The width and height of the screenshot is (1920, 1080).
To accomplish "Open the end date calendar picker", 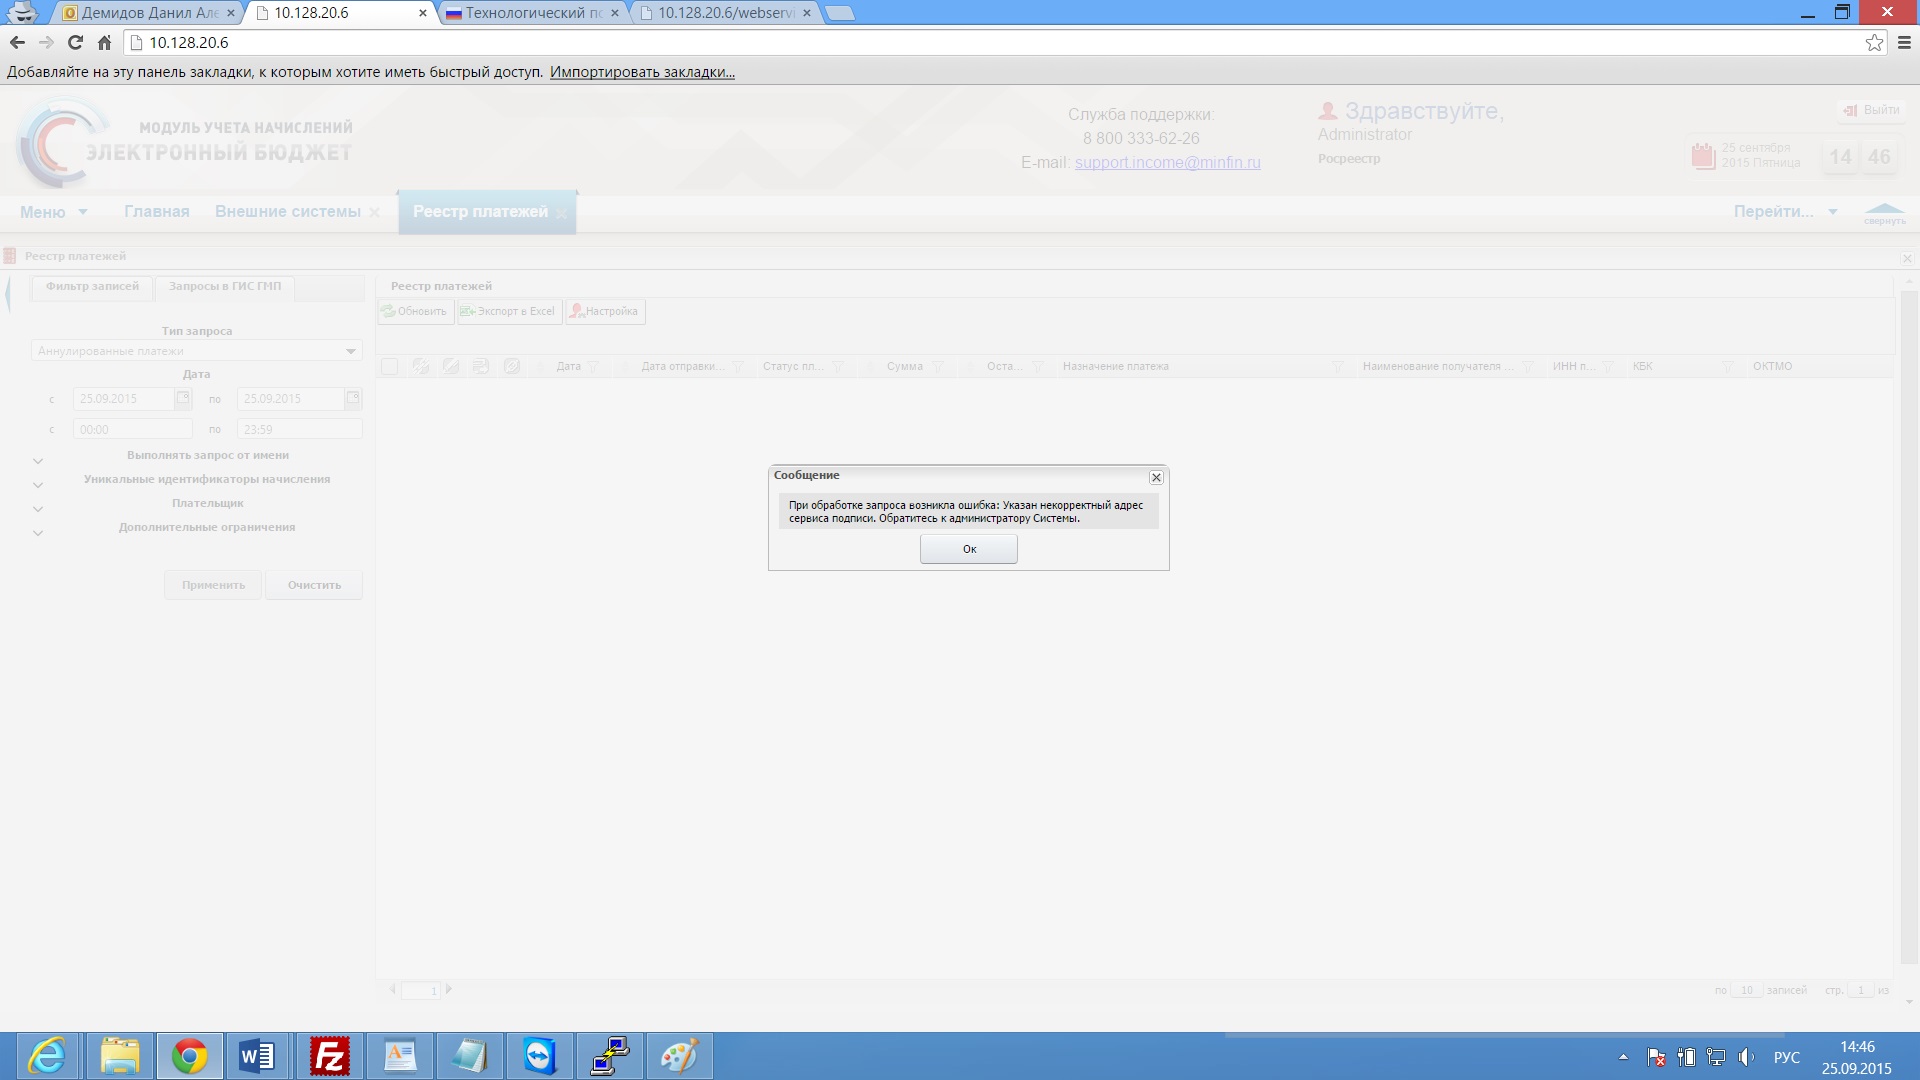I will 353,399.
